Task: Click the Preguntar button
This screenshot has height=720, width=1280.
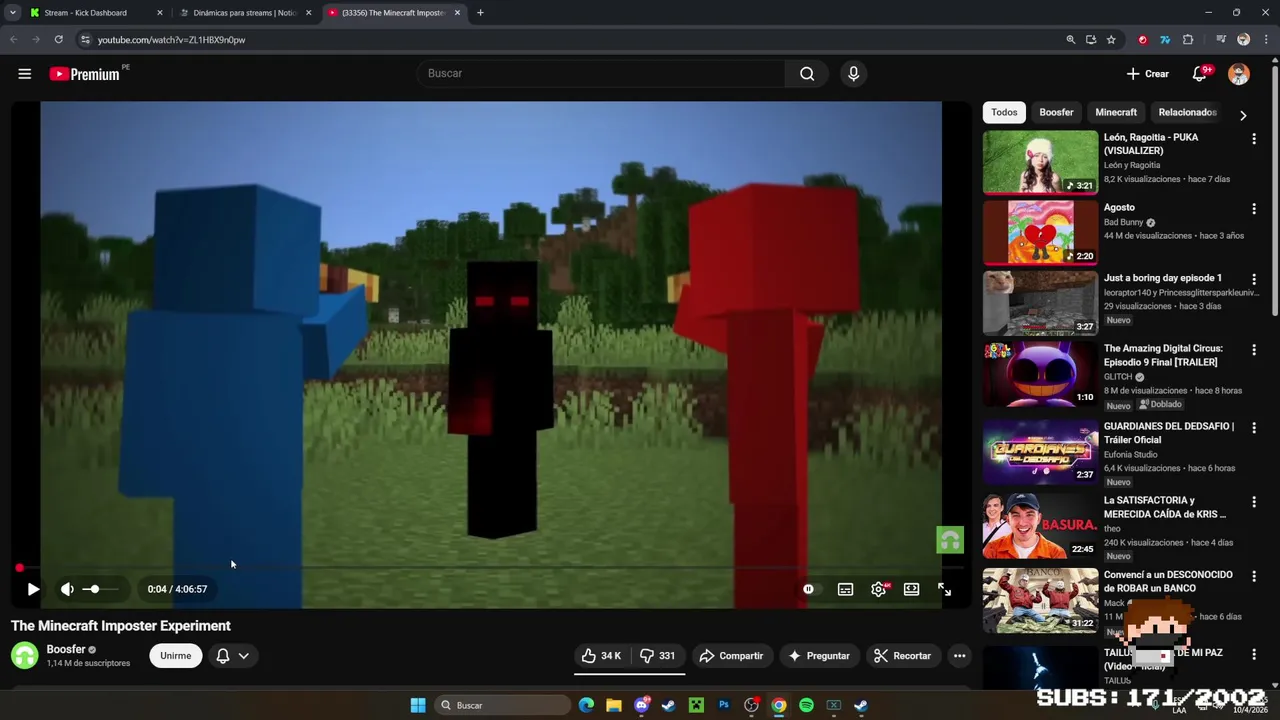Action: tap(819, 656)
